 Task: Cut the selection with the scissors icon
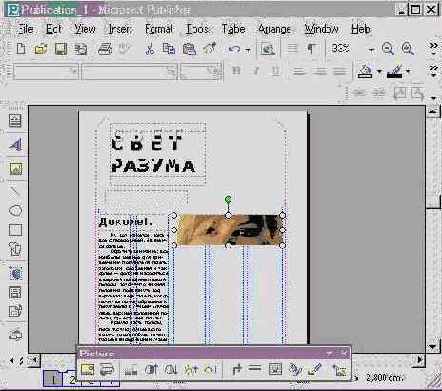coord(150,49)
